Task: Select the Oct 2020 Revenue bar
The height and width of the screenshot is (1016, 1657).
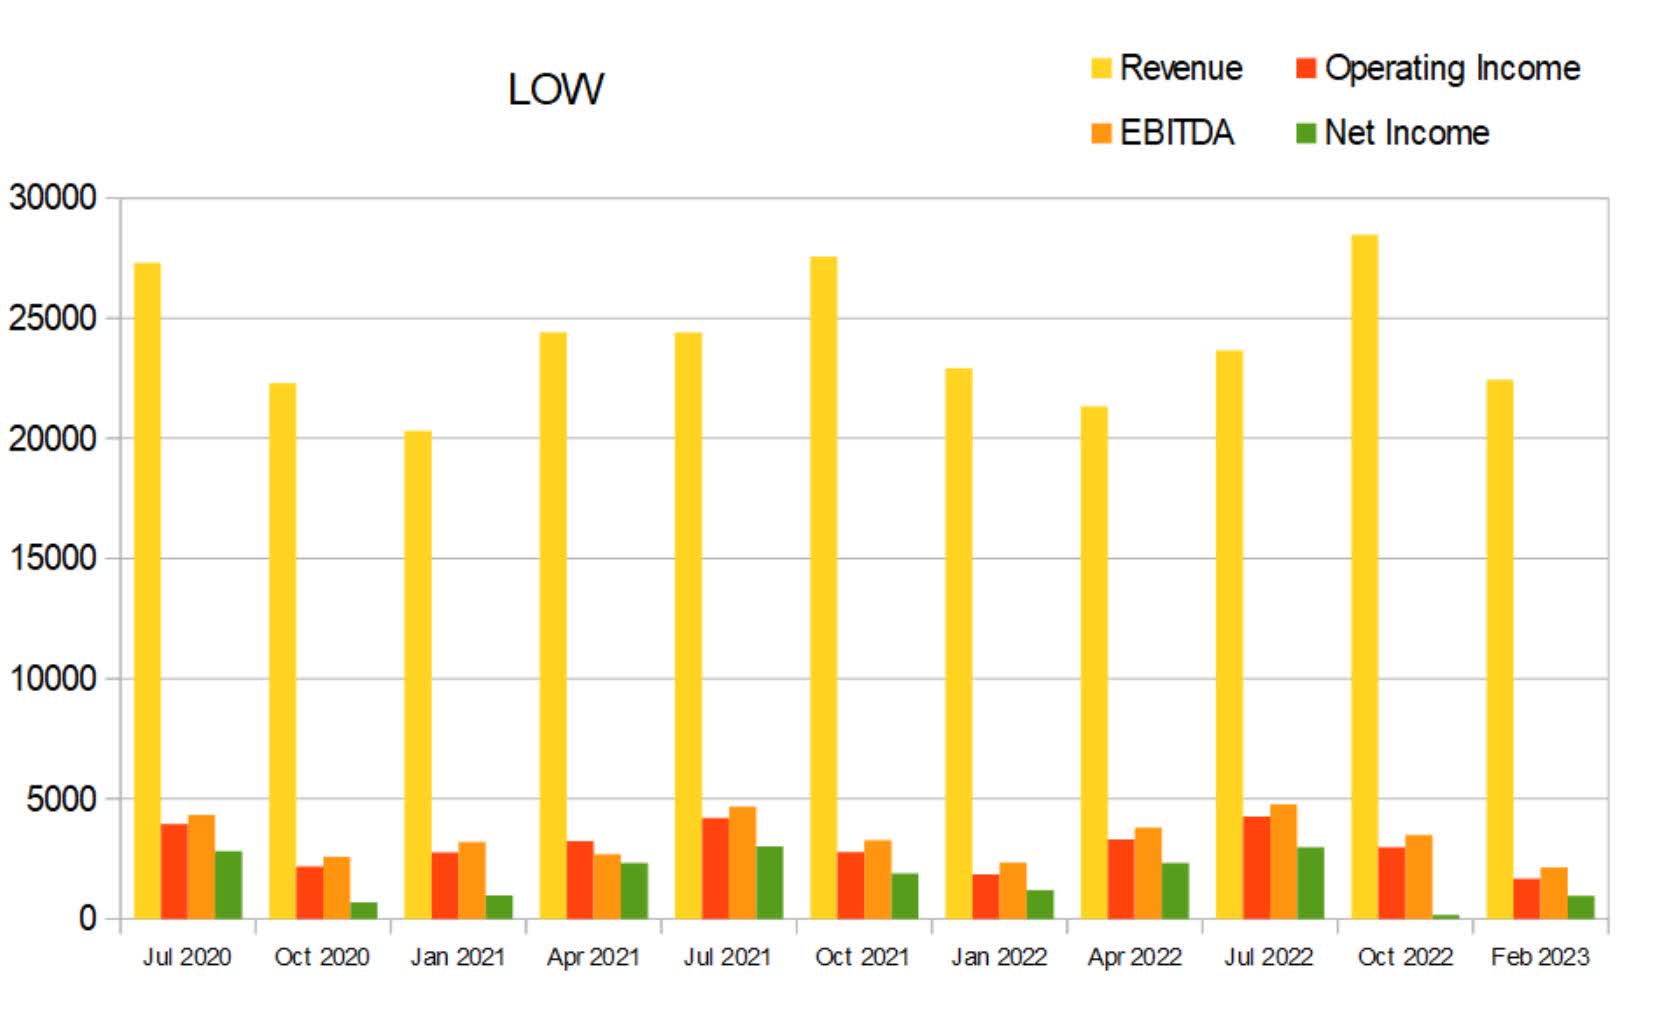Action: pyautogui.click(x=283, y=651)
